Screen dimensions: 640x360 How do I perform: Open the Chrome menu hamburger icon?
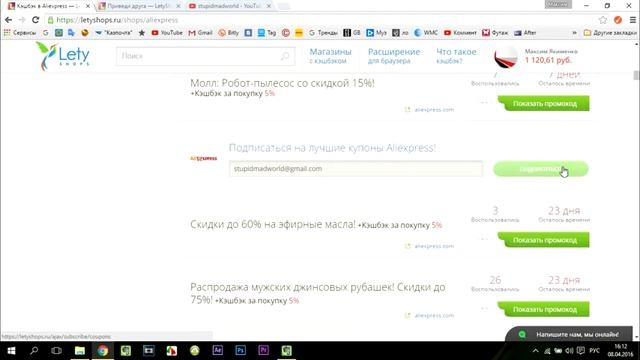click(633, 20)
